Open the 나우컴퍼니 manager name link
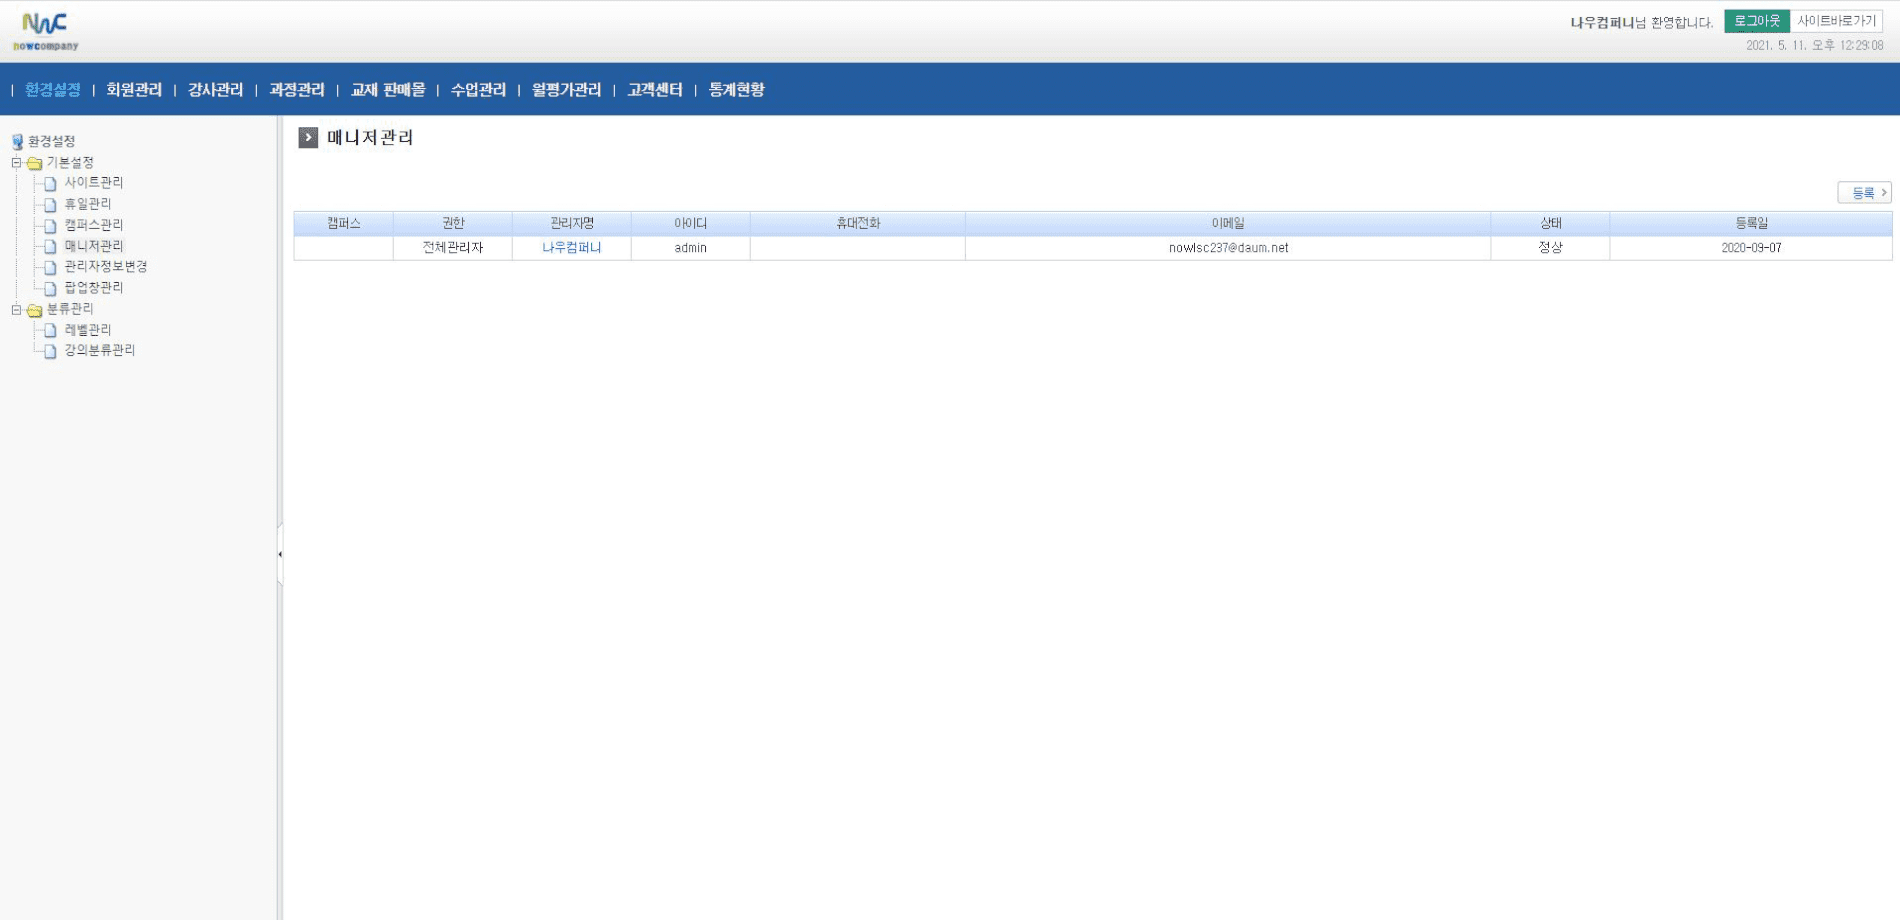Screen dimensions: 1900x920 [571, 248]
